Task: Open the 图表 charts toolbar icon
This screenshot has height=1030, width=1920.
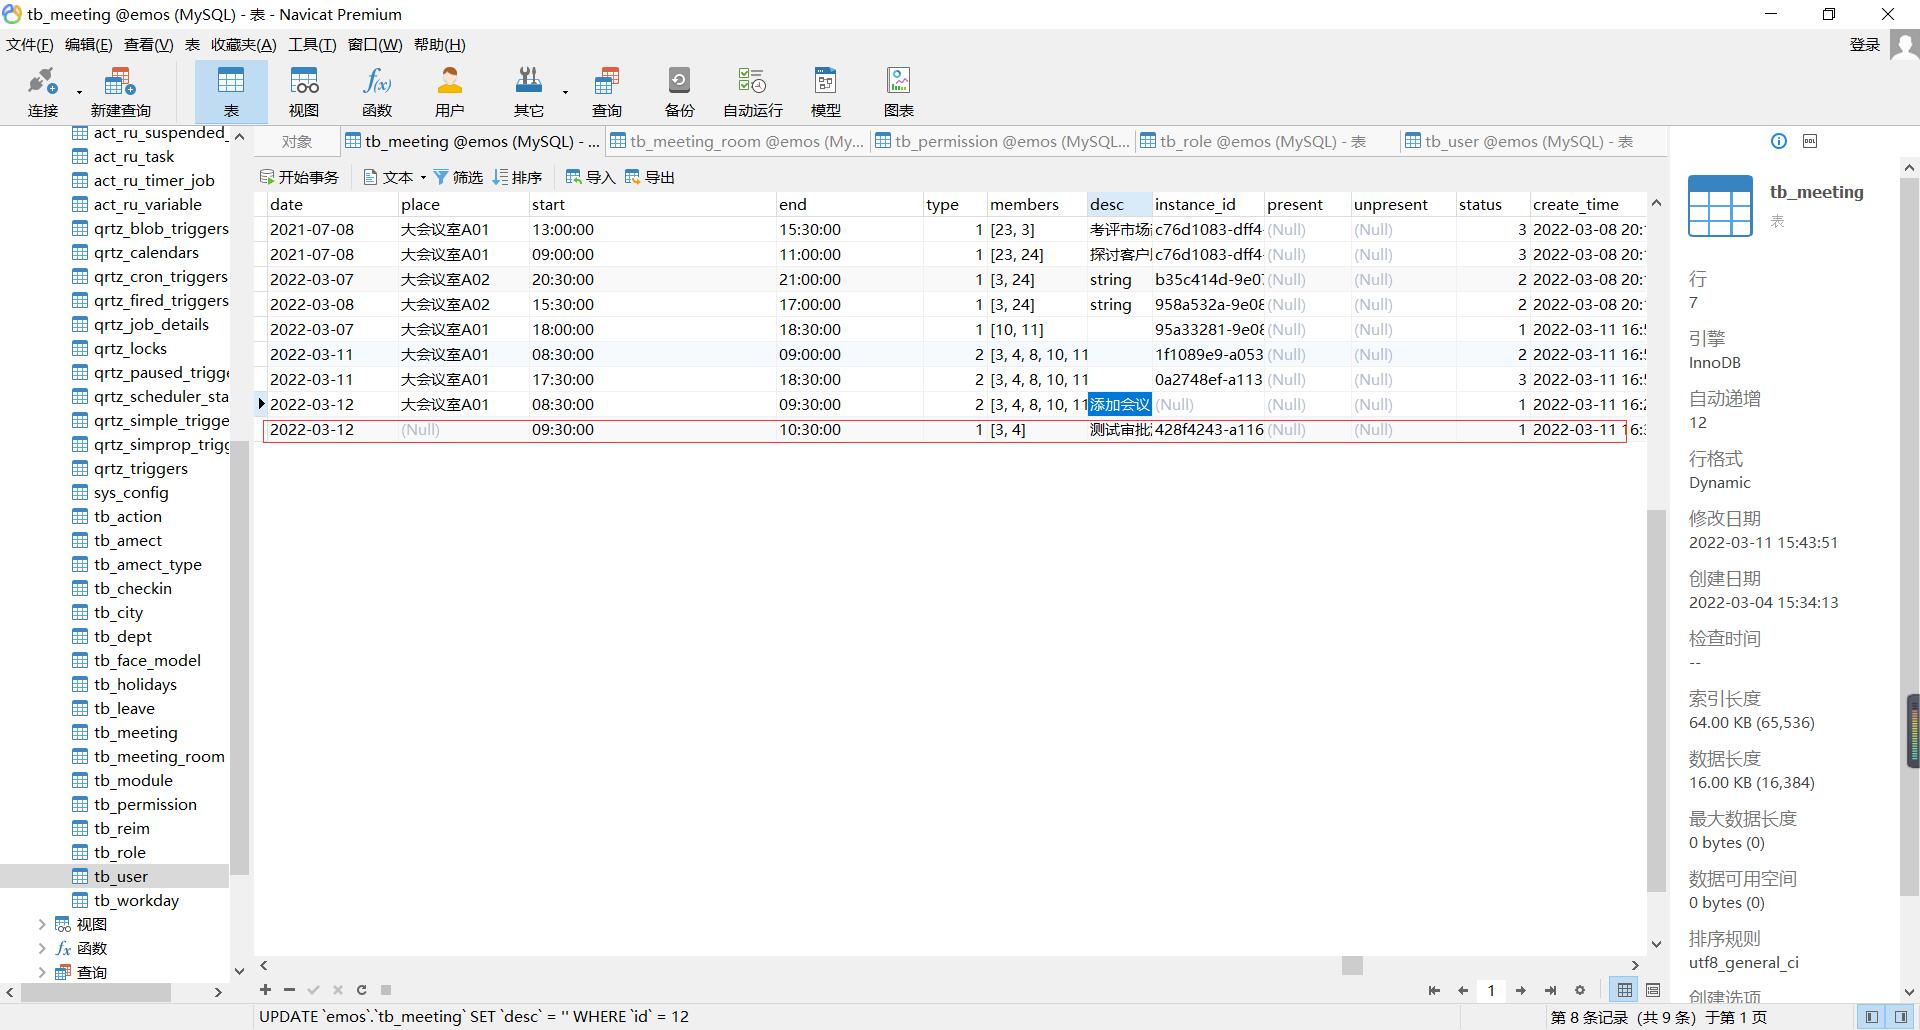Action: (898, 92)
